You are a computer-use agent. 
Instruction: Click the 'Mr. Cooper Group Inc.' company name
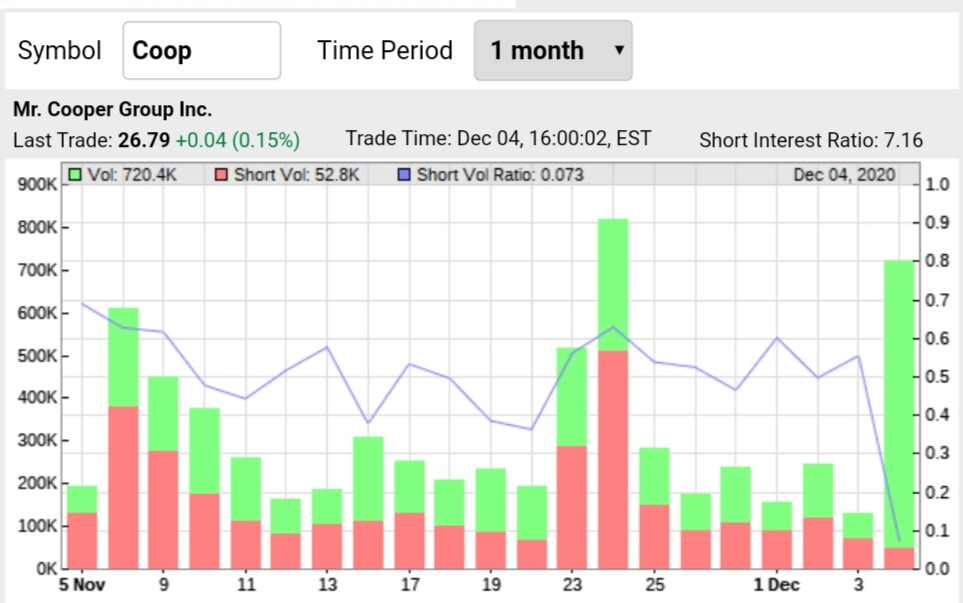tap(113, 109)
